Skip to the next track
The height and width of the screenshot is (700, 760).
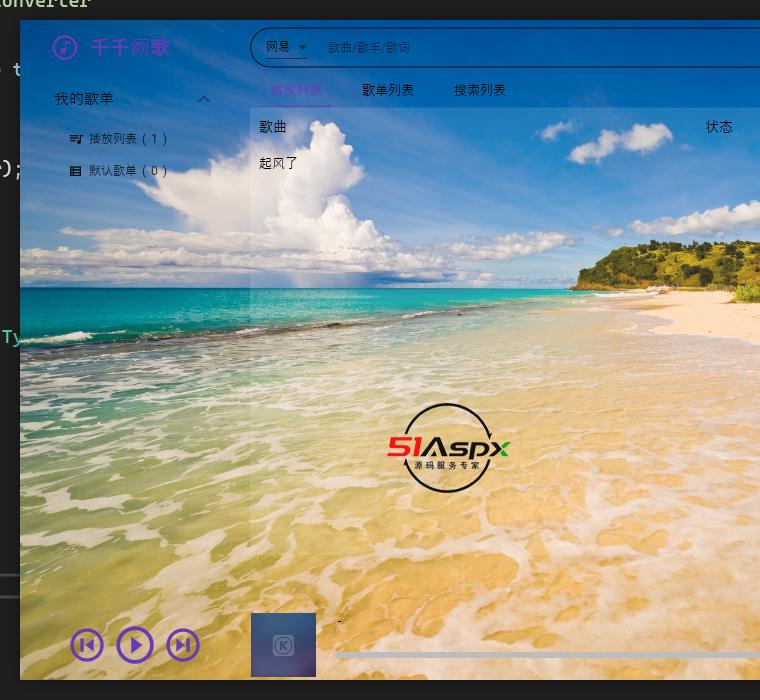click(x=183, y=645)
